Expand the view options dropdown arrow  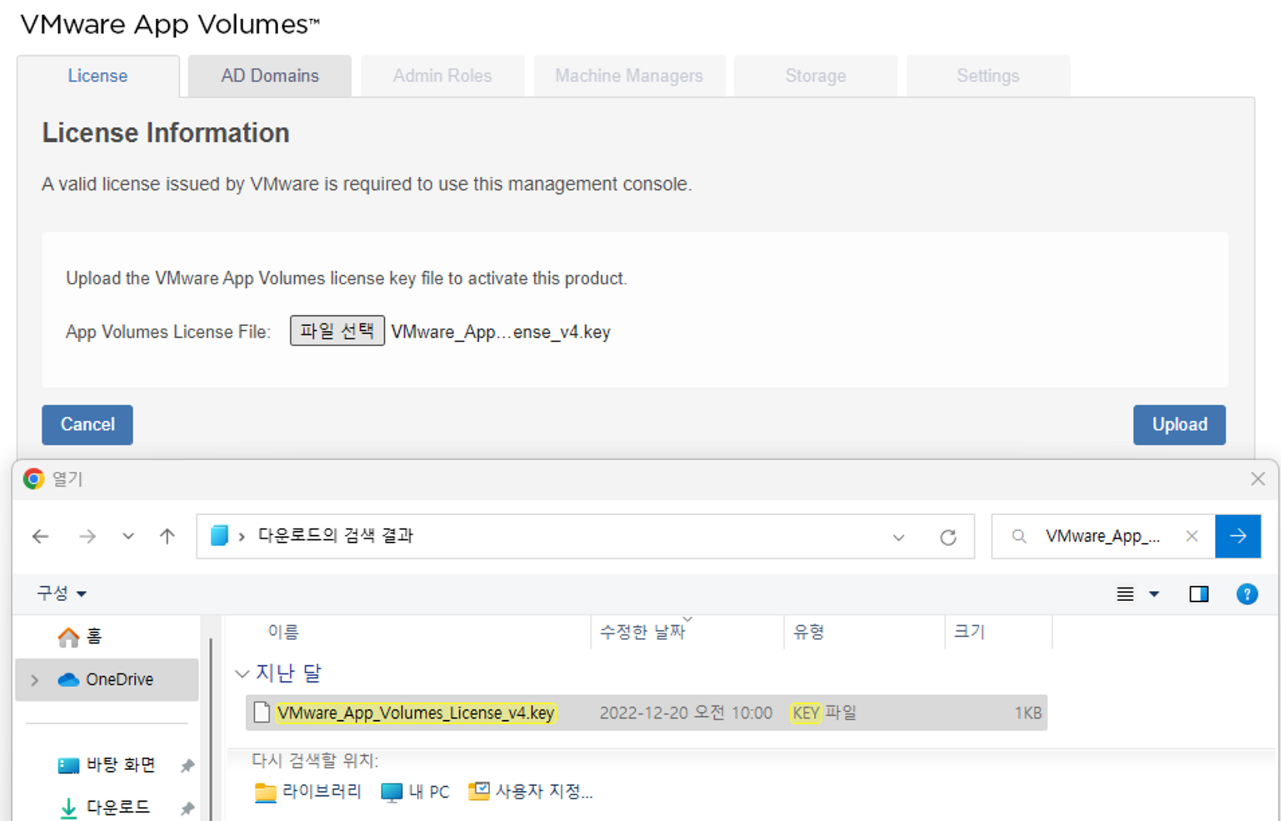point(1154,594)
